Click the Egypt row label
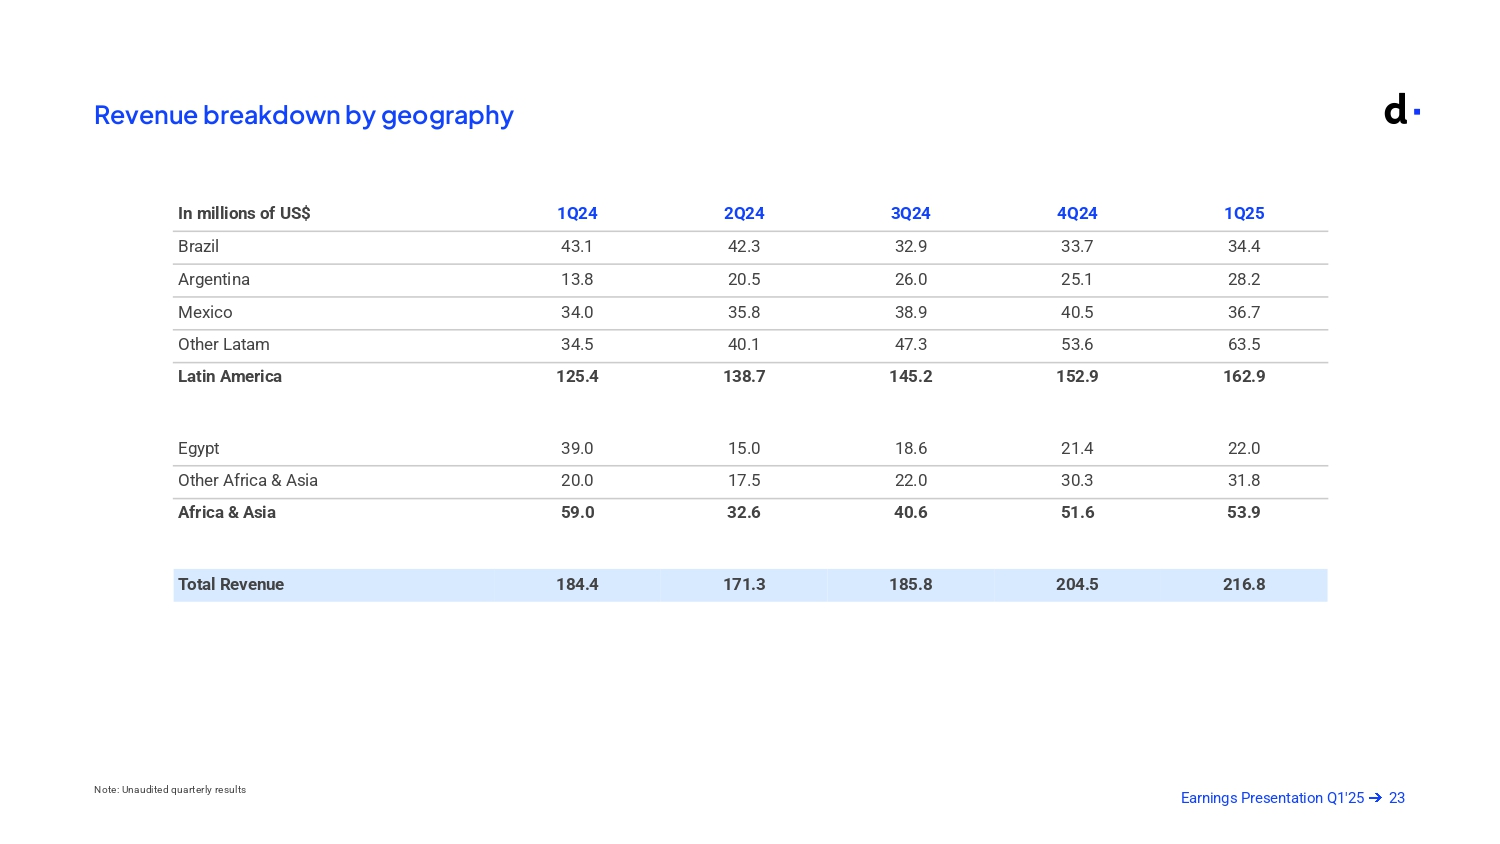 point(198,448)
